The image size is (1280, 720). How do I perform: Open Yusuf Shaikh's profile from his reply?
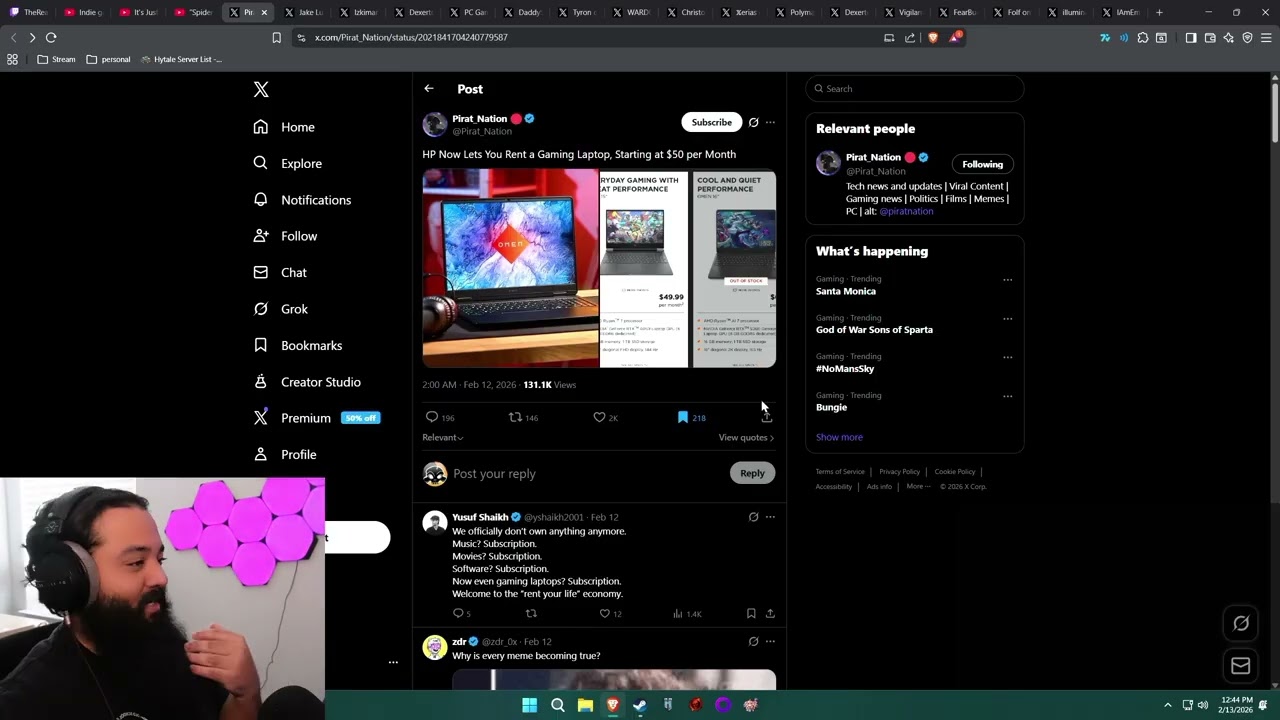(x=480, y=517)
